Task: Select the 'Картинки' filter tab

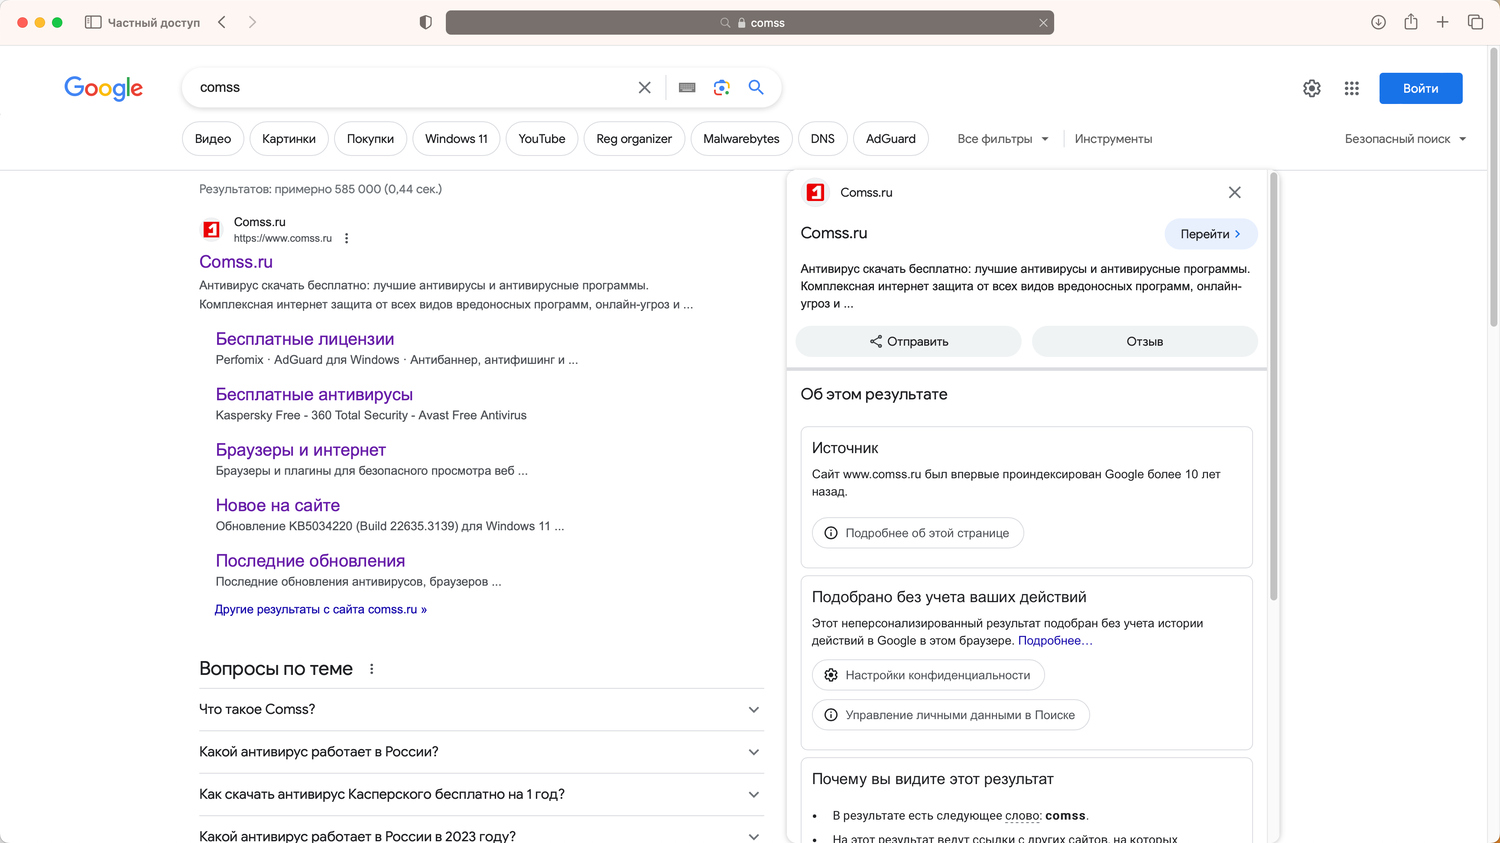Action: [289, 139]
